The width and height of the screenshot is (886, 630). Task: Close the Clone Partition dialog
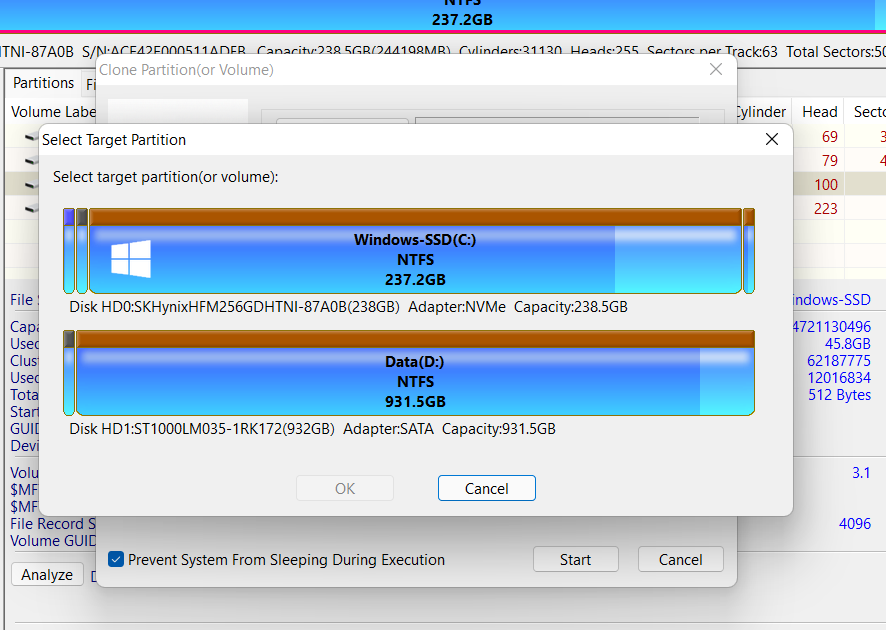(715, 70)
